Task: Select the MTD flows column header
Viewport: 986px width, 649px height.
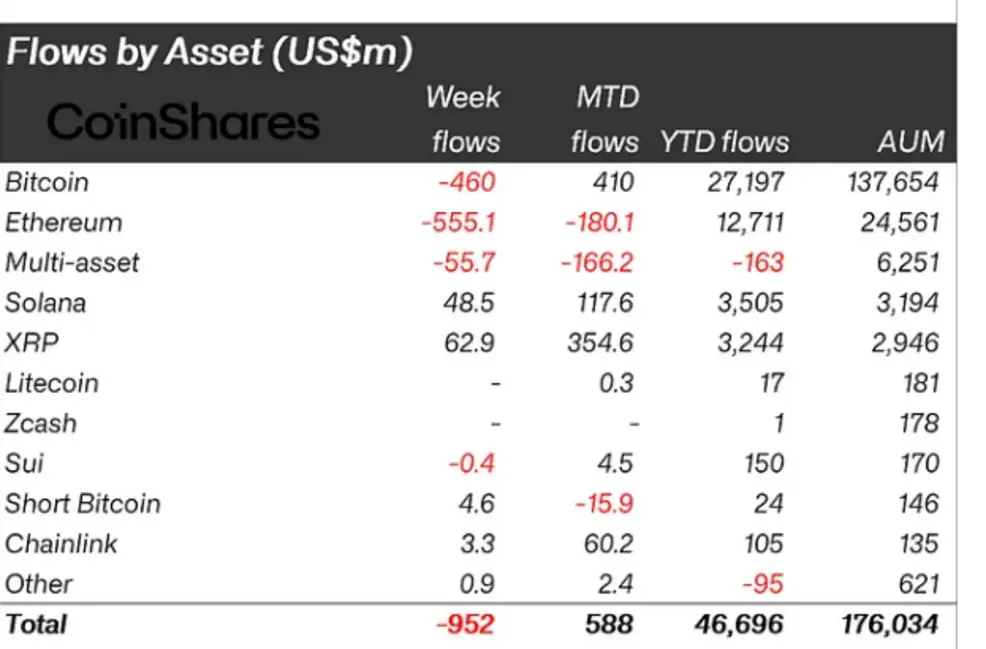Action: click(x=605, y=120)
